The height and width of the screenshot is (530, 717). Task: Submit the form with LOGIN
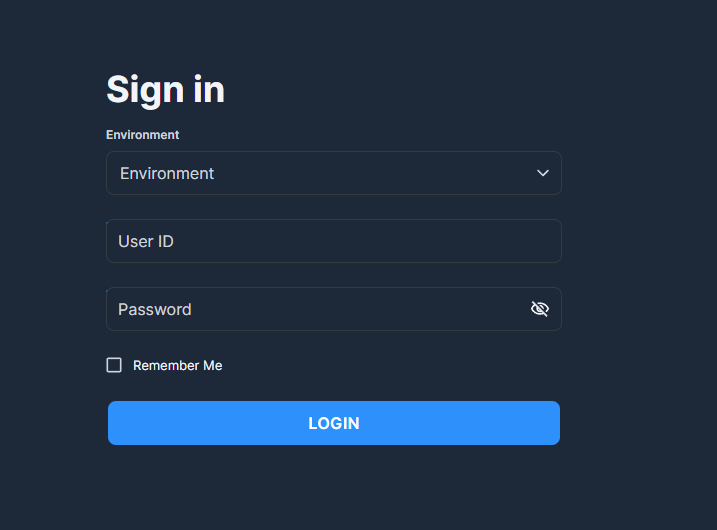click(x=334, y=423)
